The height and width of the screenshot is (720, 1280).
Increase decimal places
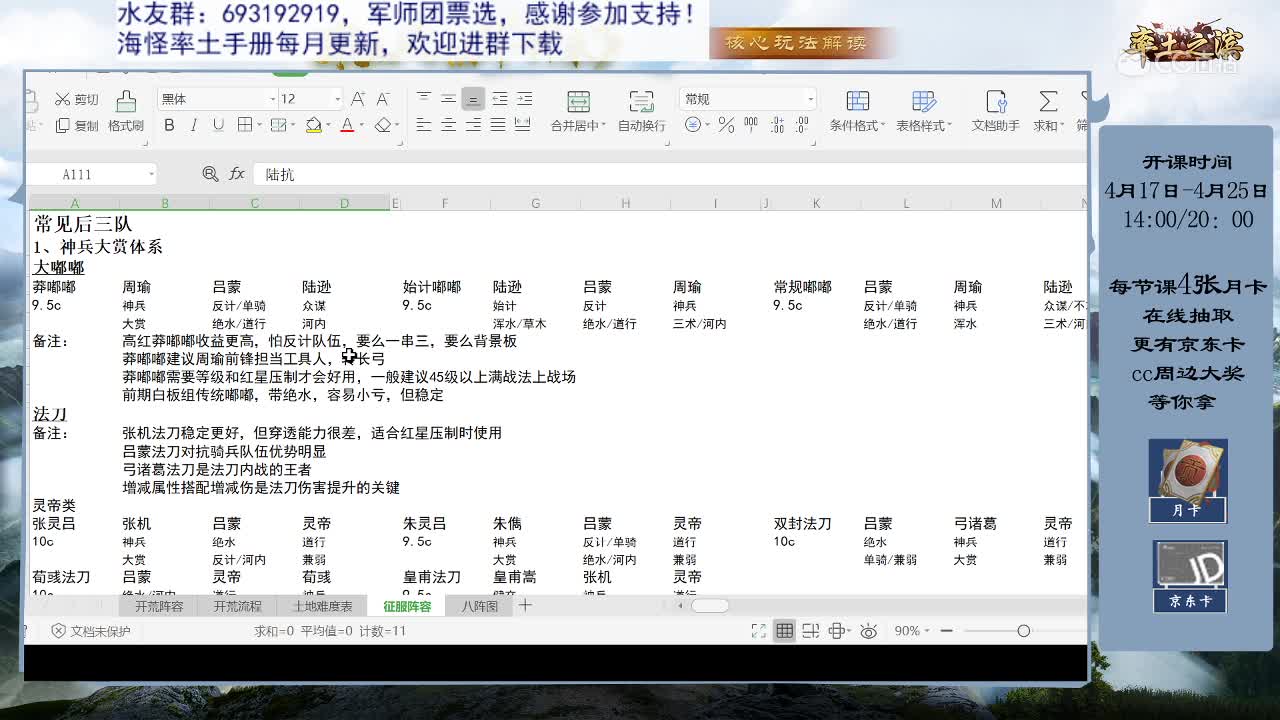pyautogui.click(x=778, y=125)
